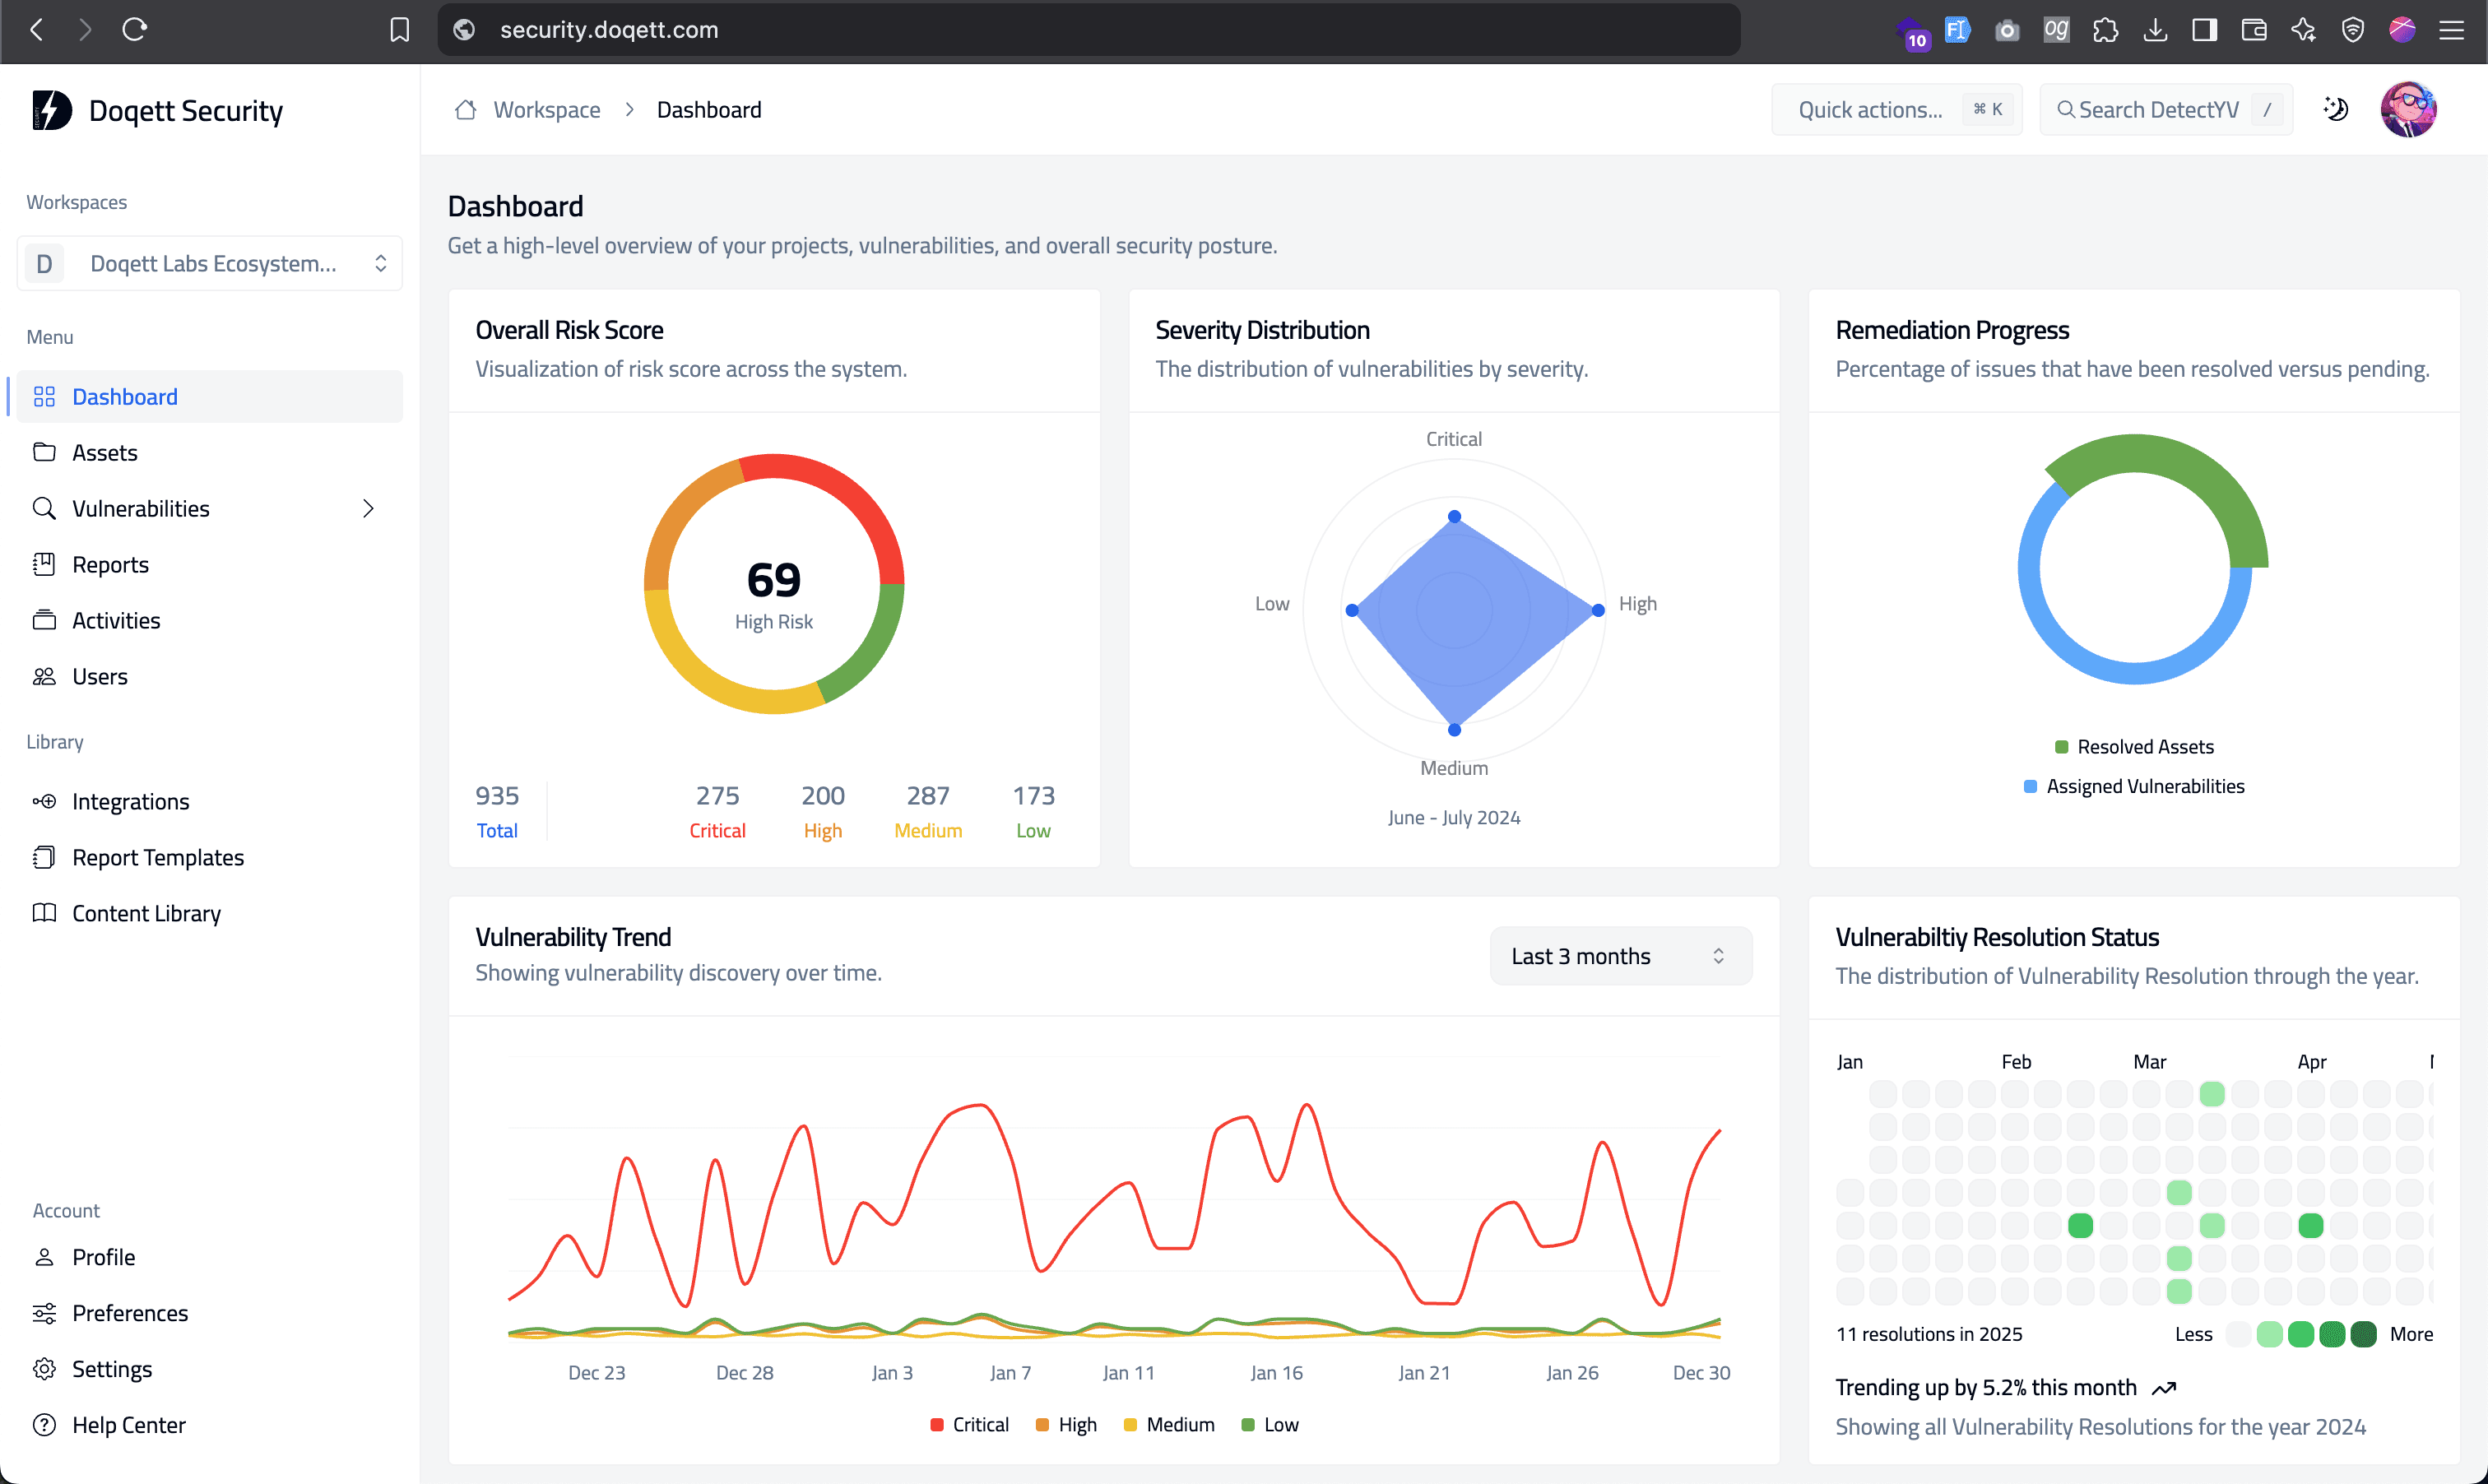The width and height of the screenshot is (2488, 1484).
Task: Toggle the browser sidebar panel icon
Action: [x=2204, y=30]
